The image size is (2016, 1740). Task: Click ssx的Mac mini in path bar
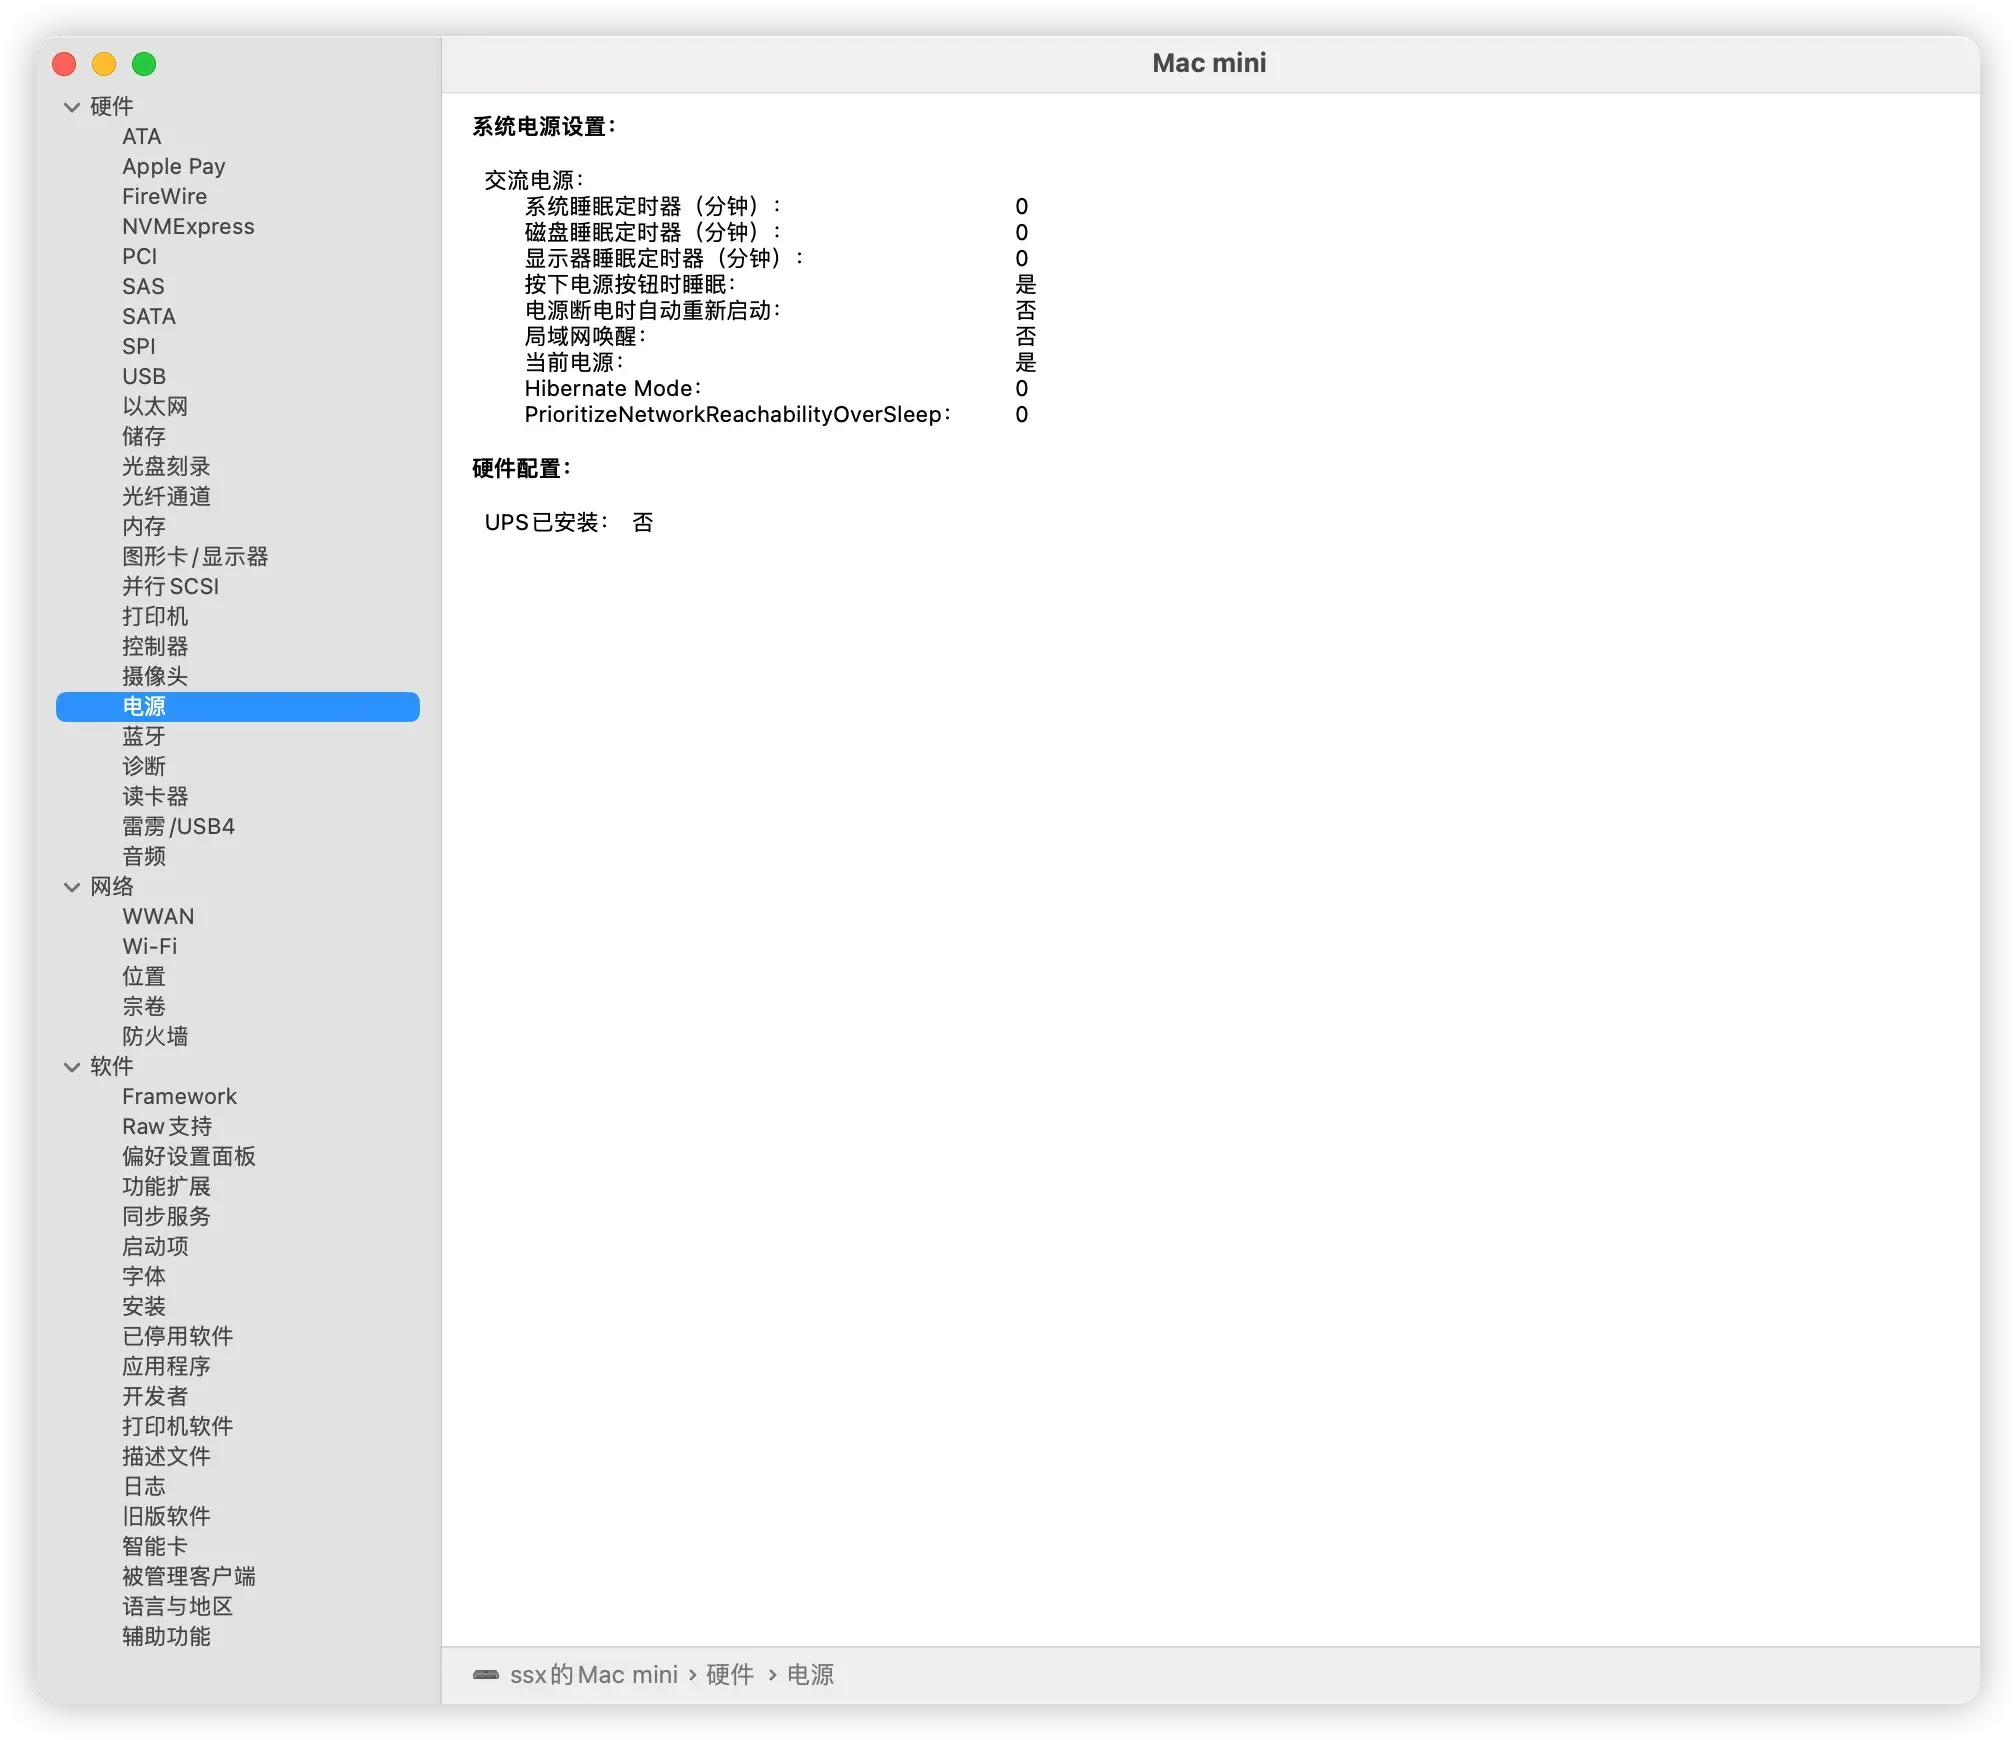[x=593, y=1674]
